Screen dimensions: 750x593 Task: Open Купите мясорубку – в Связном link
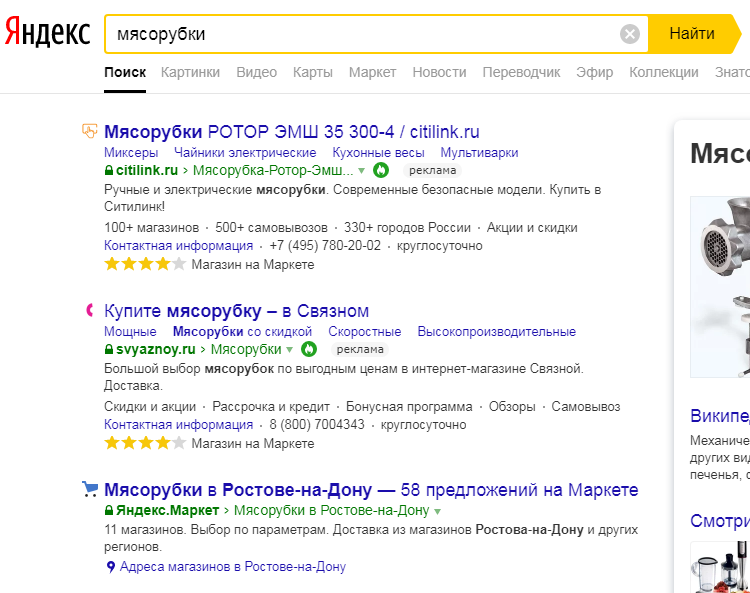pyautogui.click(x=236, y=310)
